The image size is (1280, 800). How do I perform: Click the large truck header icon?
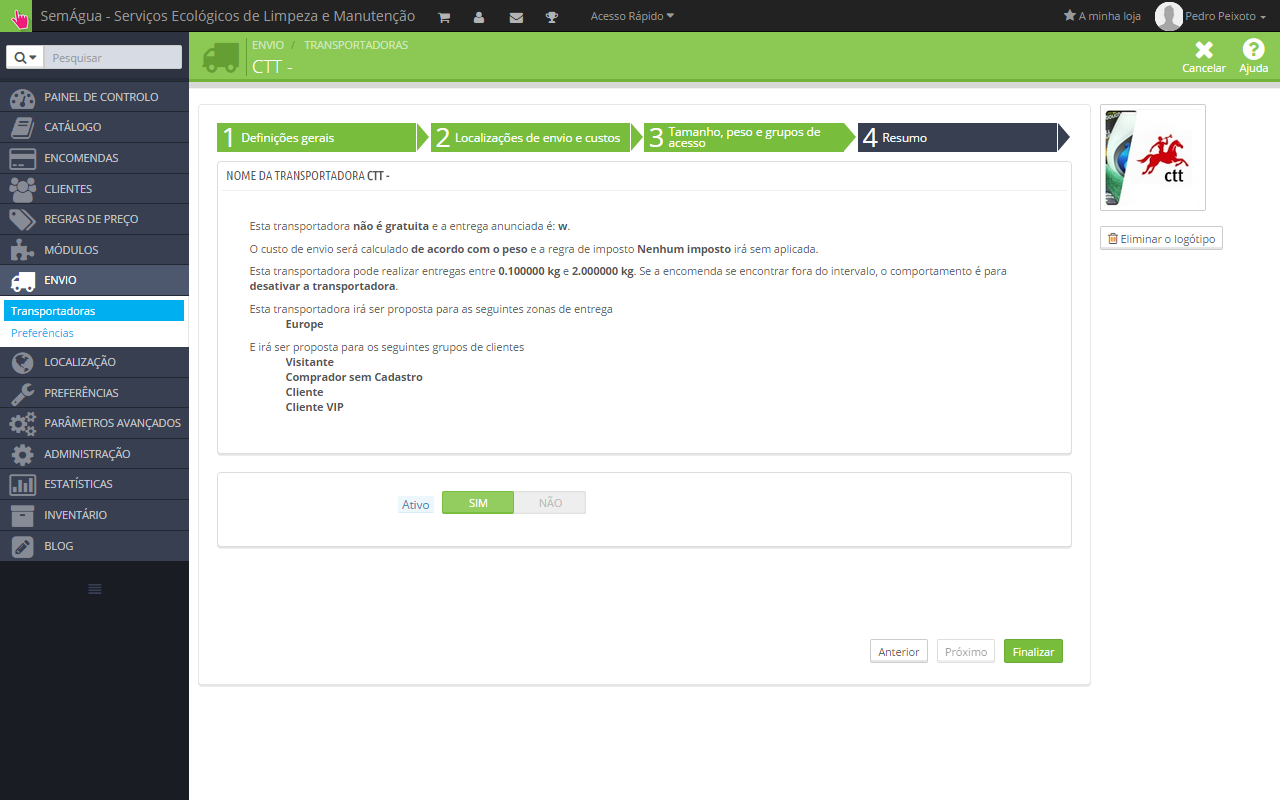[221, 57]
